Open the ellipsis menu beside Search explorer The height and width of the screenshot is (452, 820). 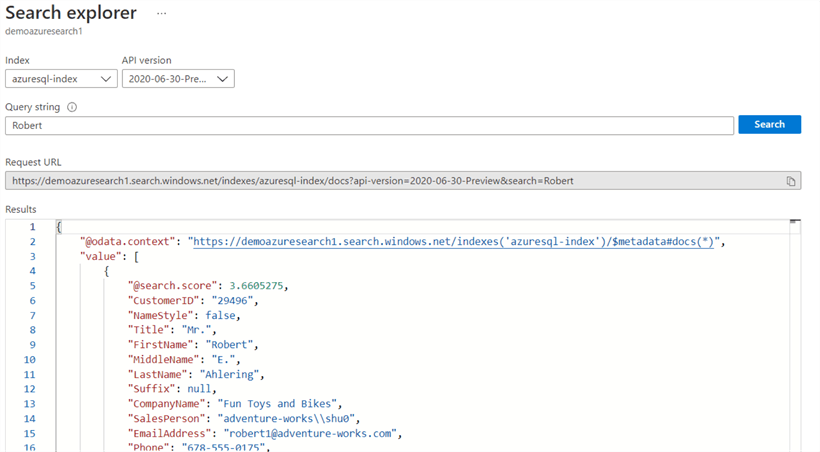pos(161,14)
